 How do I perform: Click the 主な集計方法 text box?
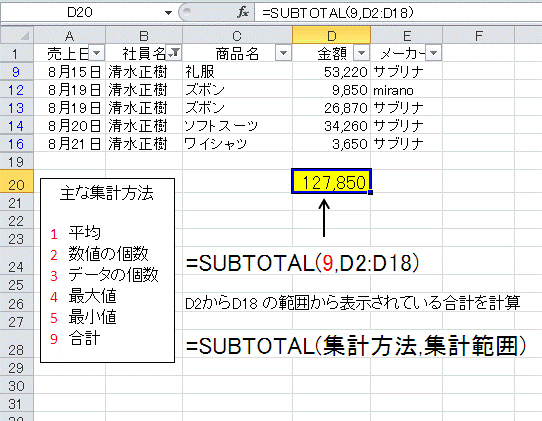pos(108,270)
